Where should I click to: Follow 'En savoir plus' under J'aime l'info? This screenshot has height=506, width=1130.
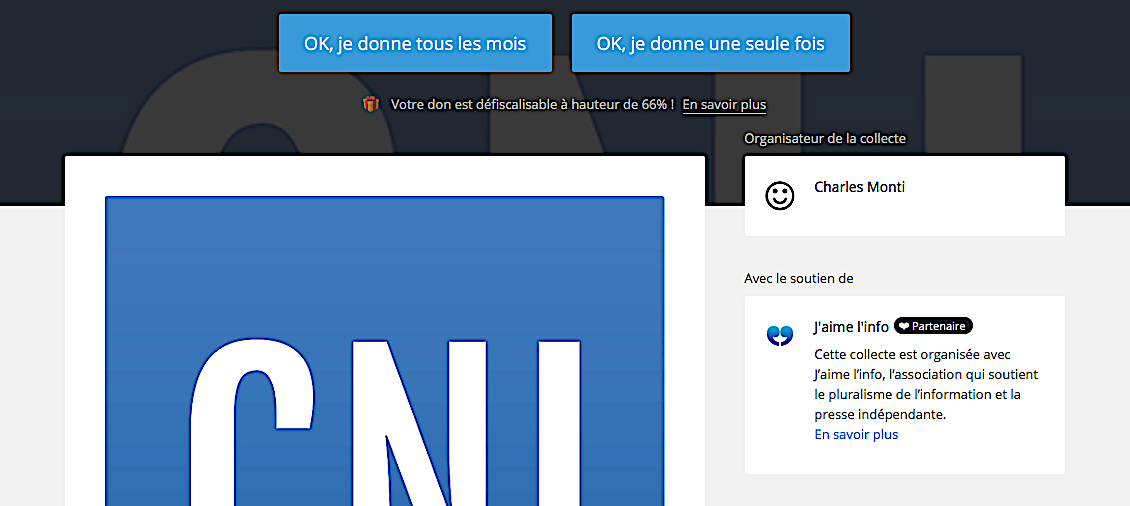point(856,435)
